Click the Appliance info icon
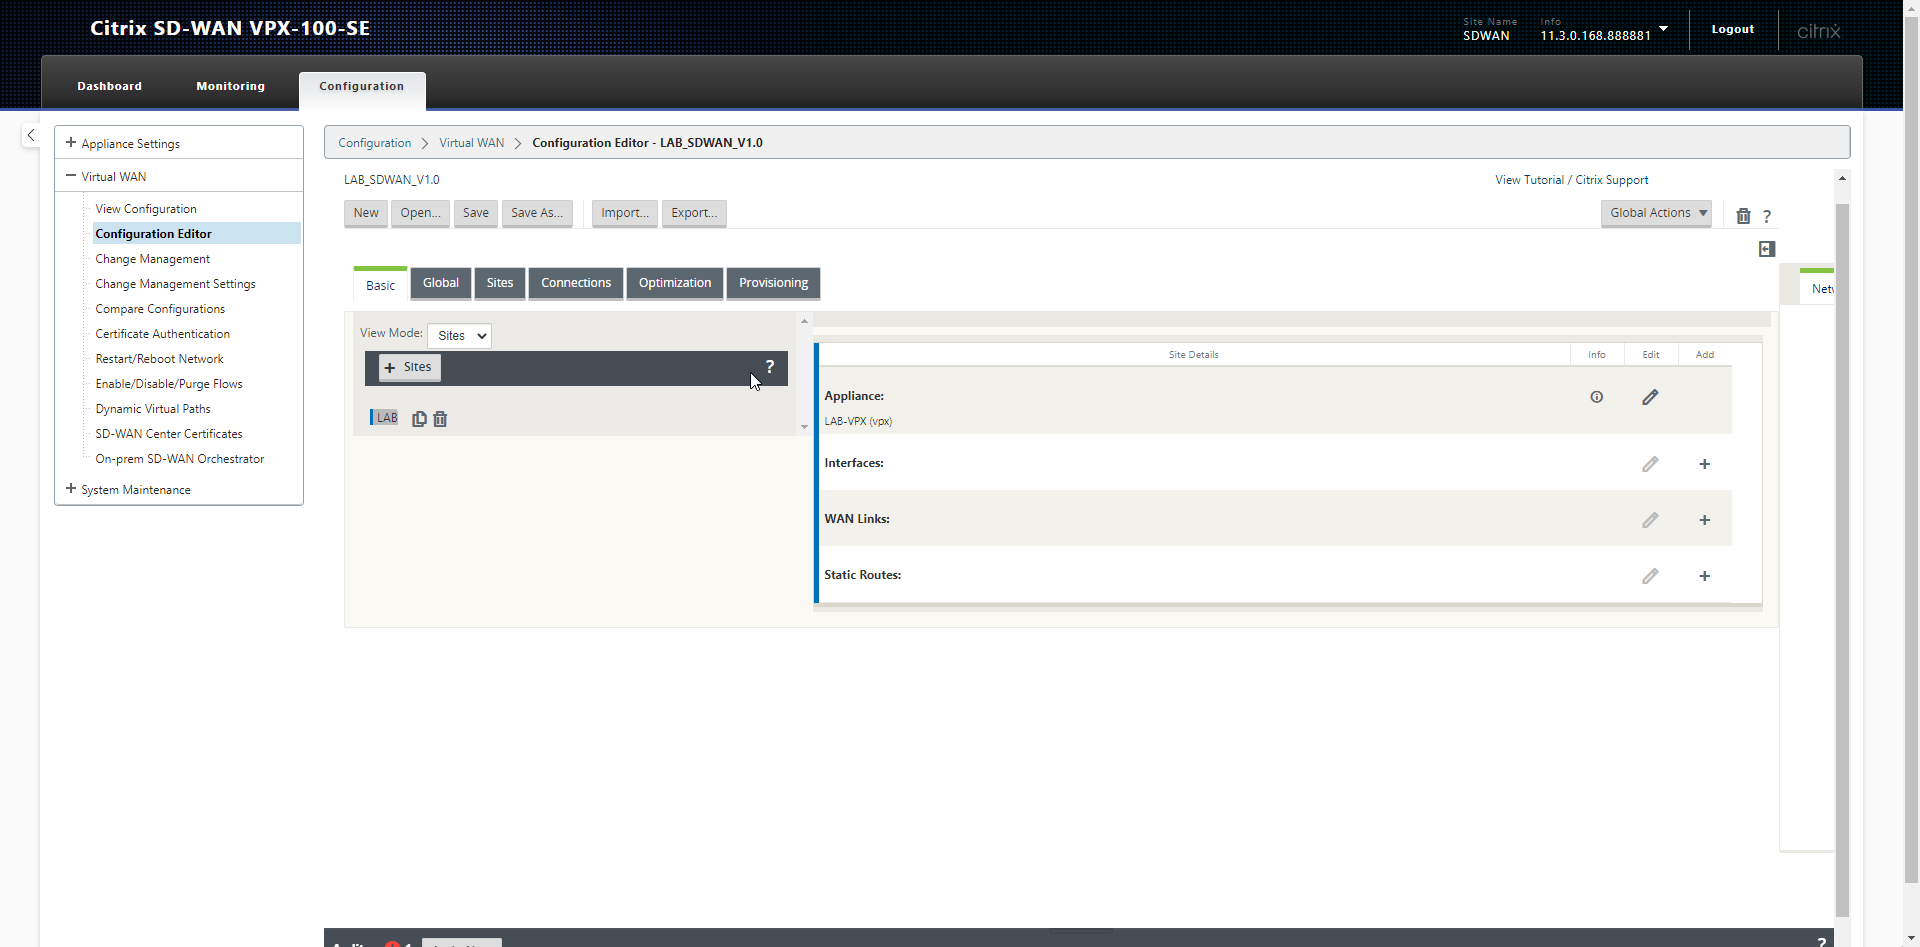 [x=1596, y=397]
